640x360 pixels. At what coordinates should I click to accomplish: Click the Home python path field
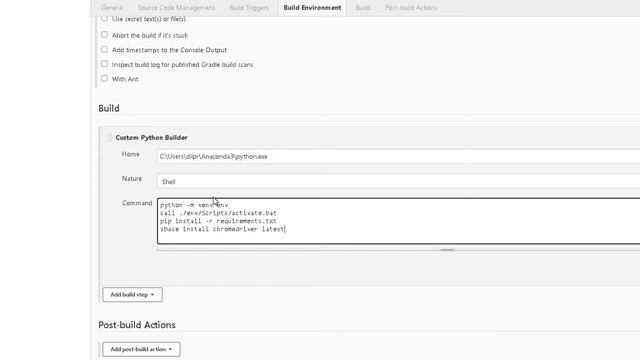398,157
